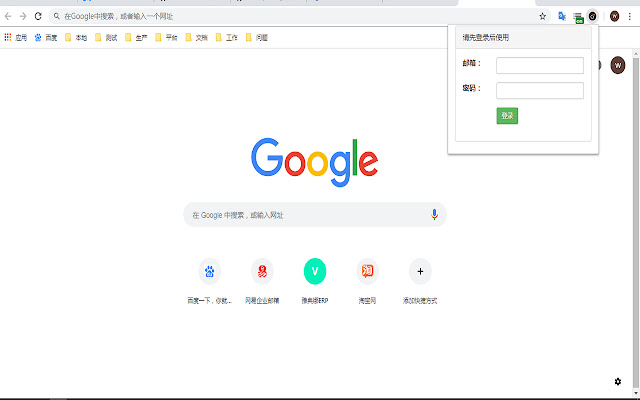
Task: Start voice search with the microphone icon
Action: [x=434, y=214]
